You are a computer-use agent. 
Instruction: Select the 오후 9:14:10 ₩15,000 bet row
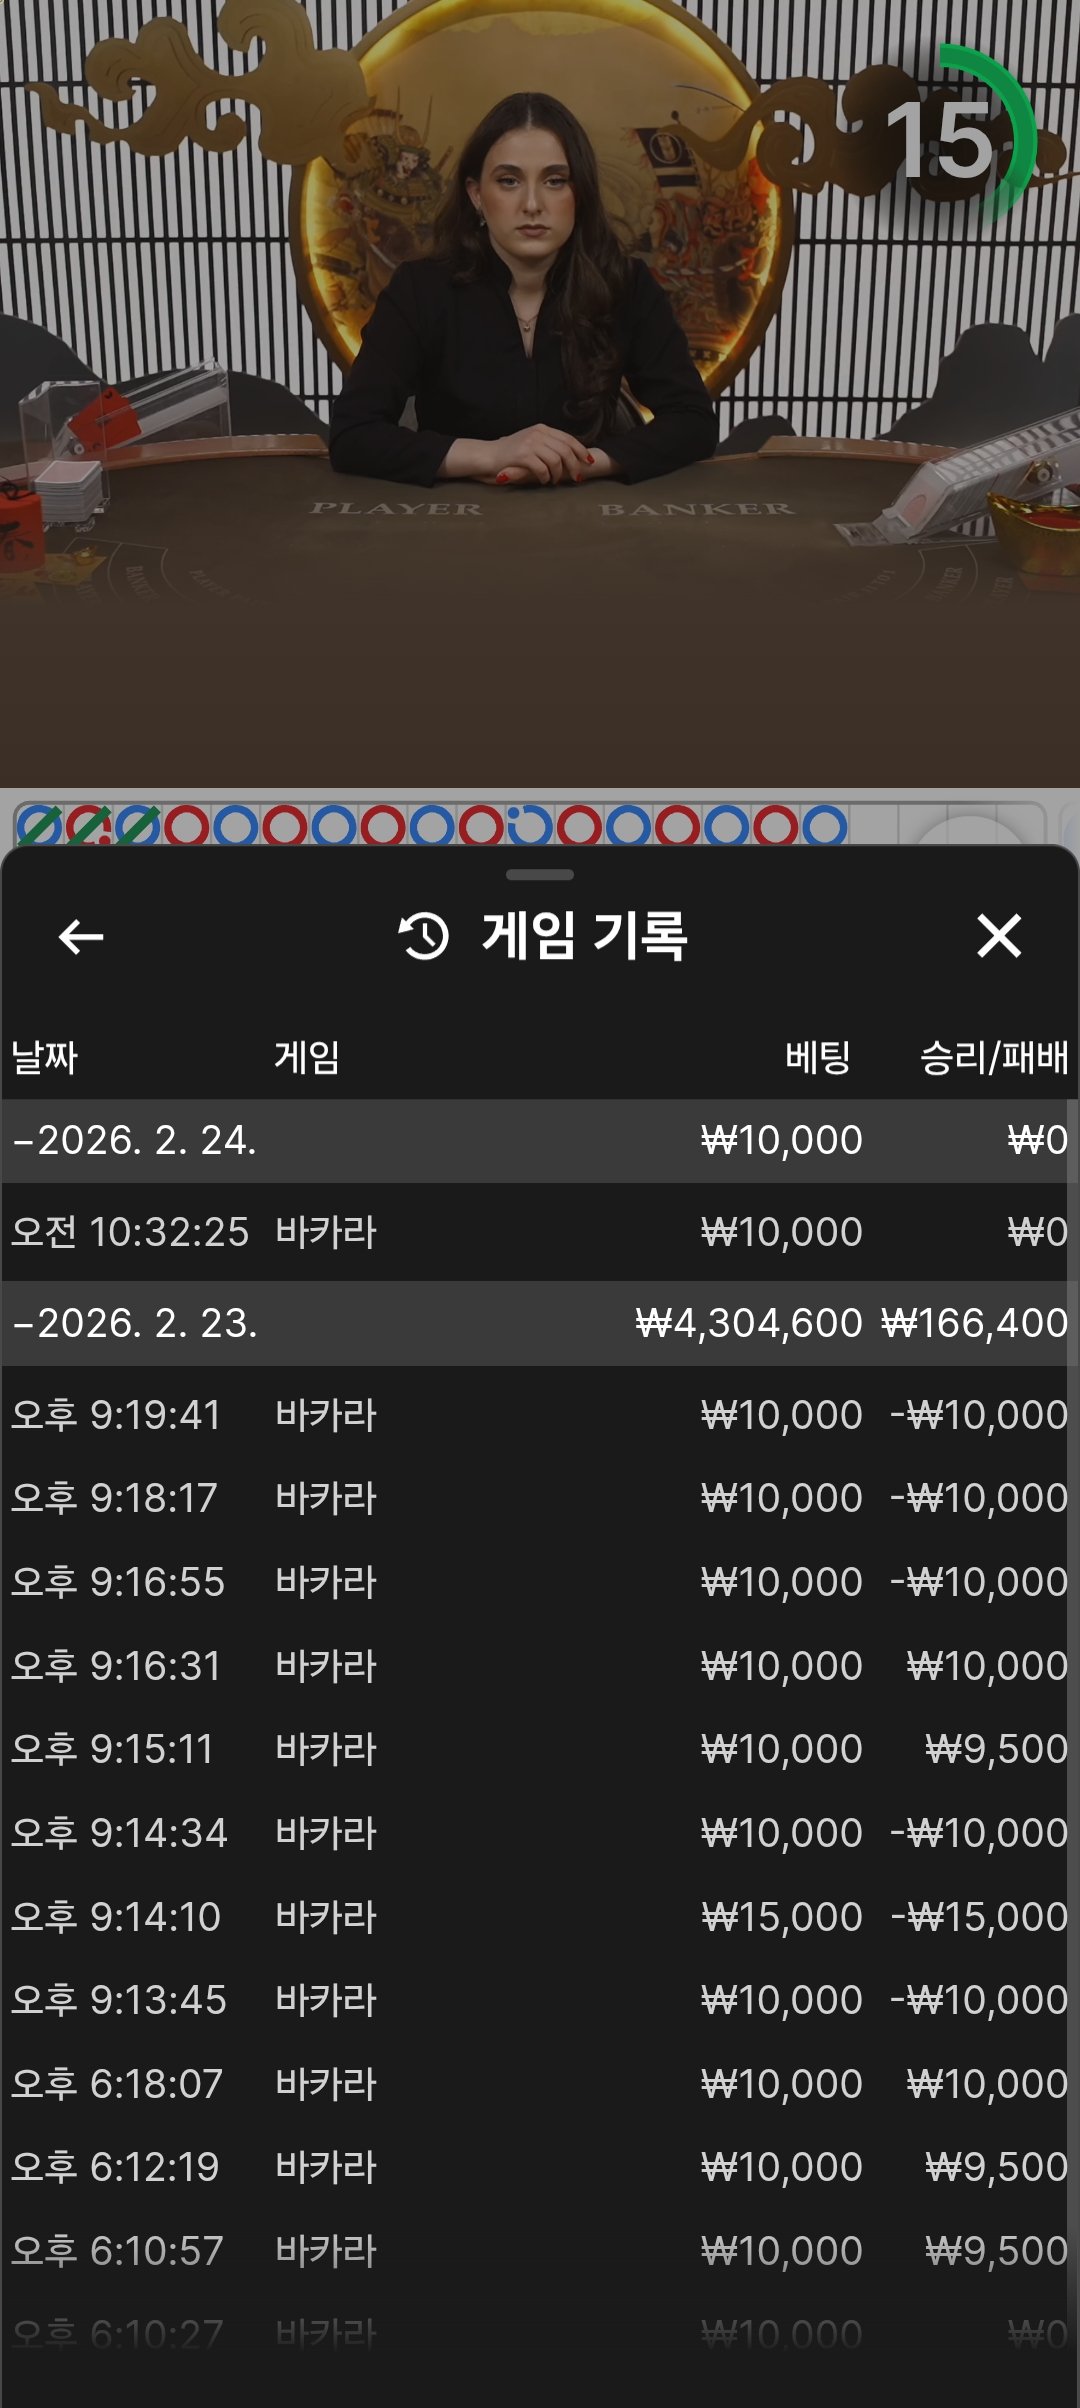540,1917
